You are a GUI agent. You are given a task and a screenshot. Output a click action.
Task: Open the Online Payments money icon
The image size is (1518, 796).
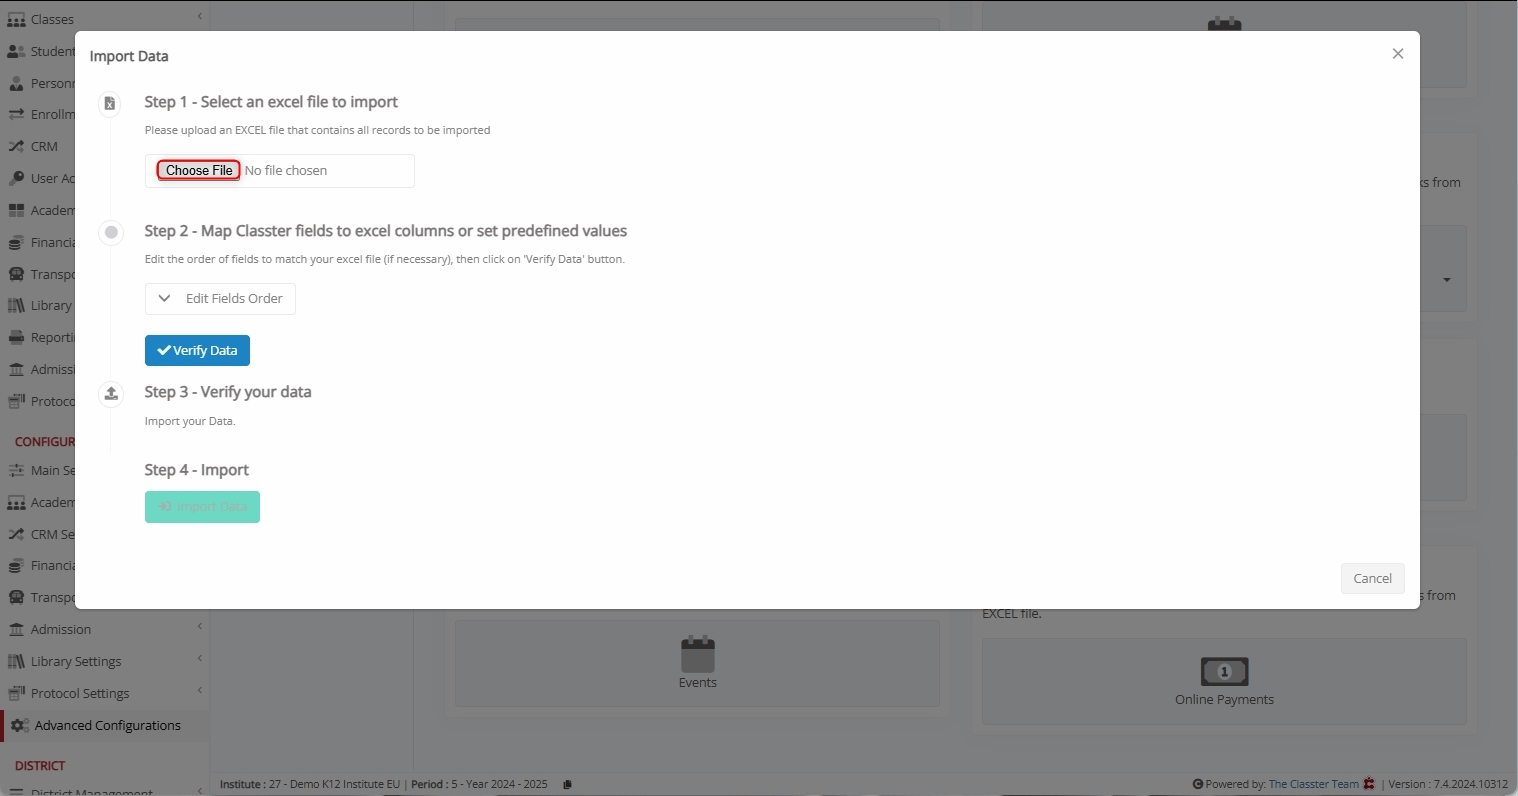(1224, 671)
